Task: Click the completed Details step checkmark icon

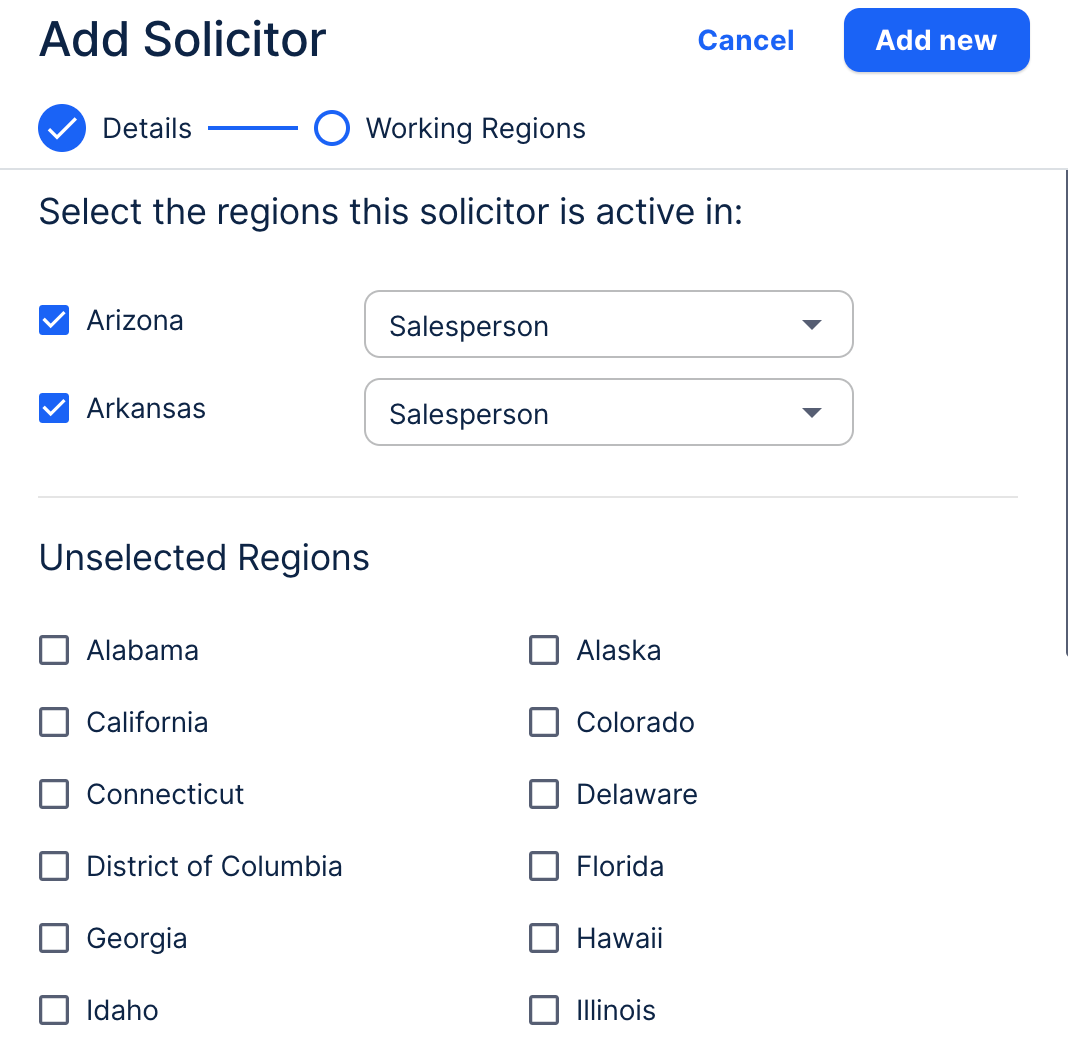Action: 62,128
